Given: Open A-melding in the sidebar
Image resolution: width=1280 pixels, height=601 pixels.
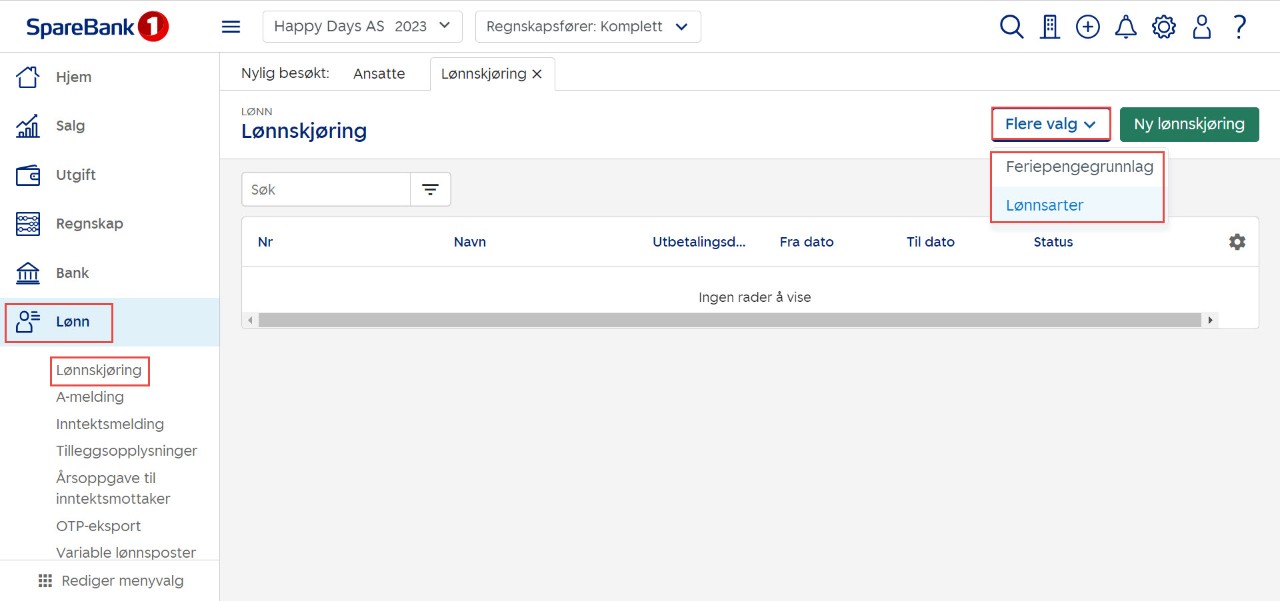Looking at the screenshot, I should pyautogui.click(x=90, y=397).
